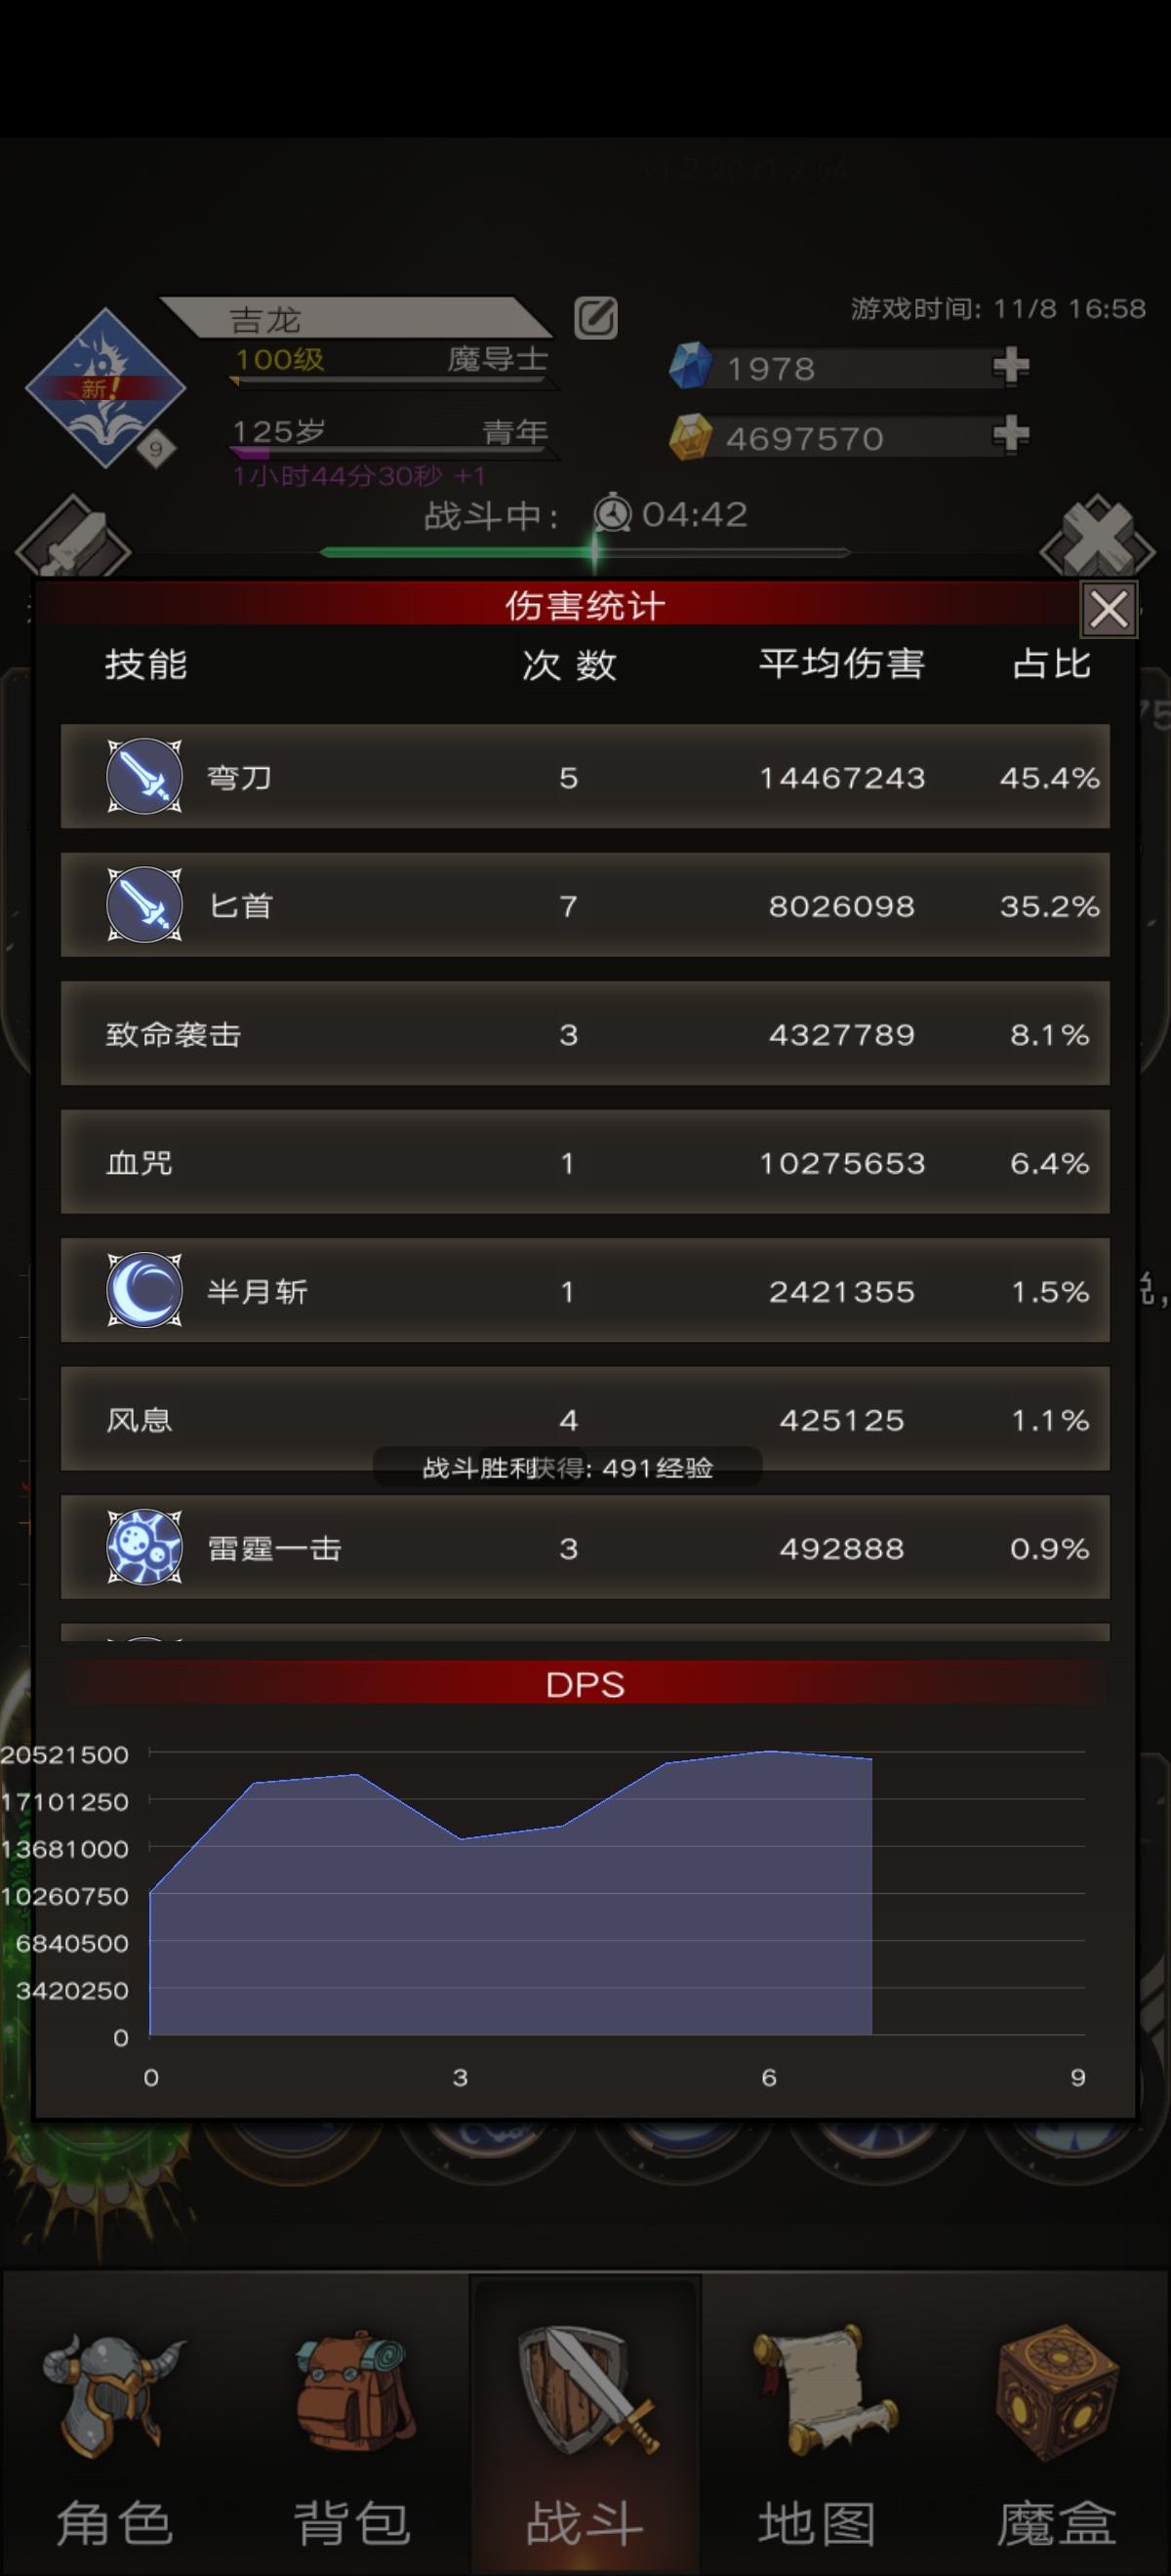Viewport: 1171px width, 2576px height.
Task: Click the 致命袭击 skill row
Action: click(585, 1033)
